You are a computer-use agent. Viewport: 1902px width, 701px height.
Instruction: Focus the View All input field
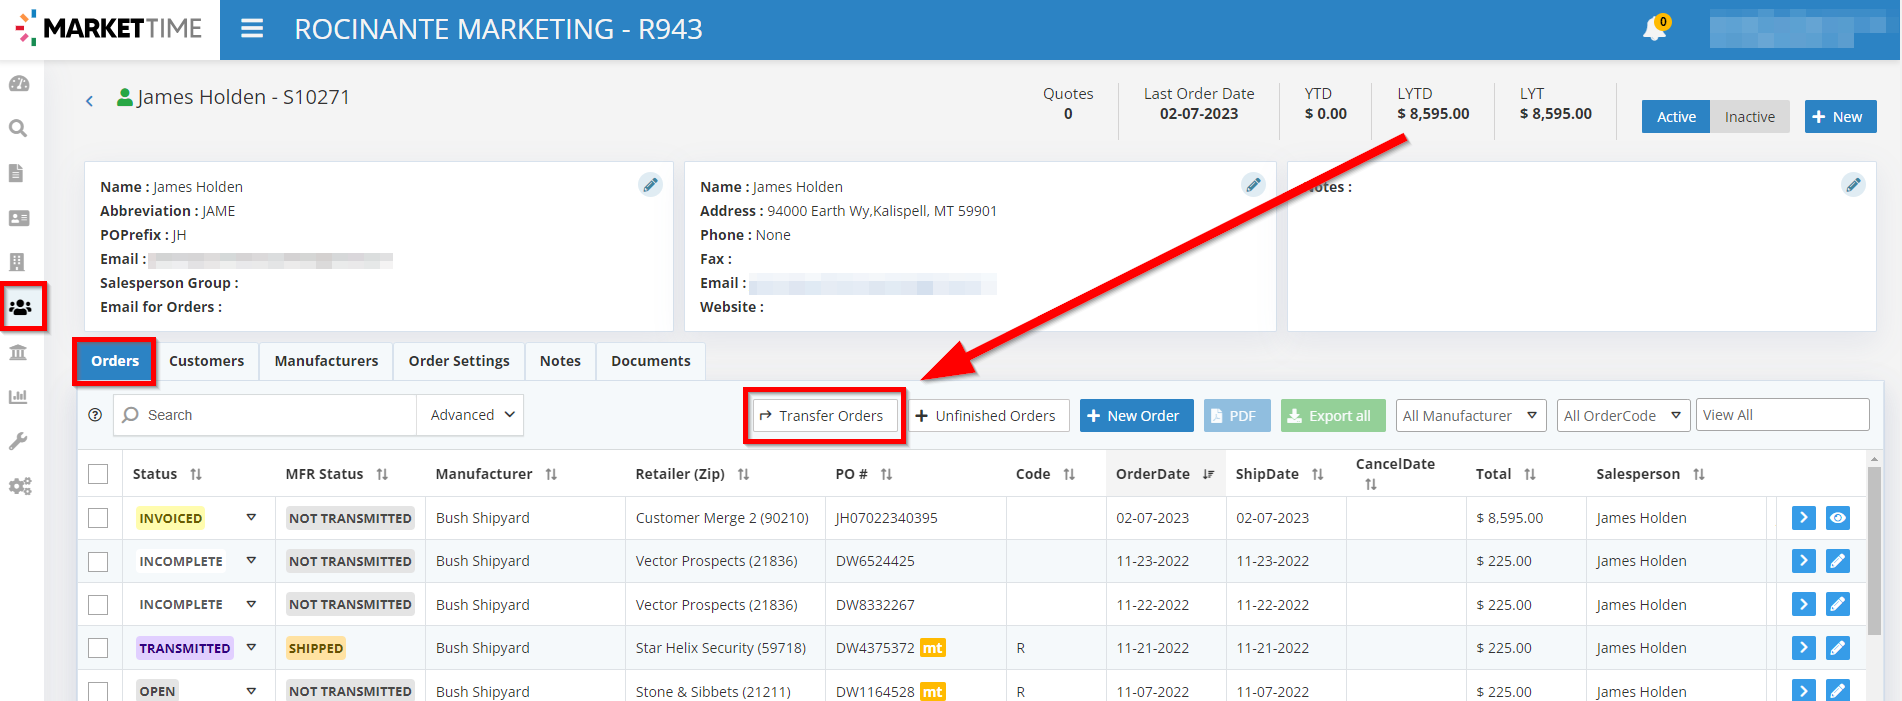1782,415
